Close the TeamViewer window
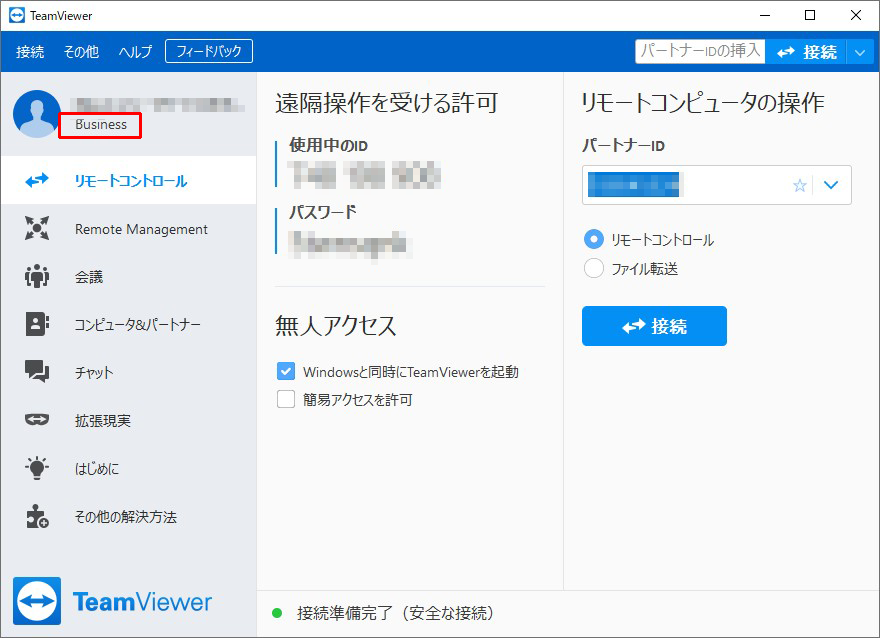Screen dimensions: 880x638 [x=855, y=15]
